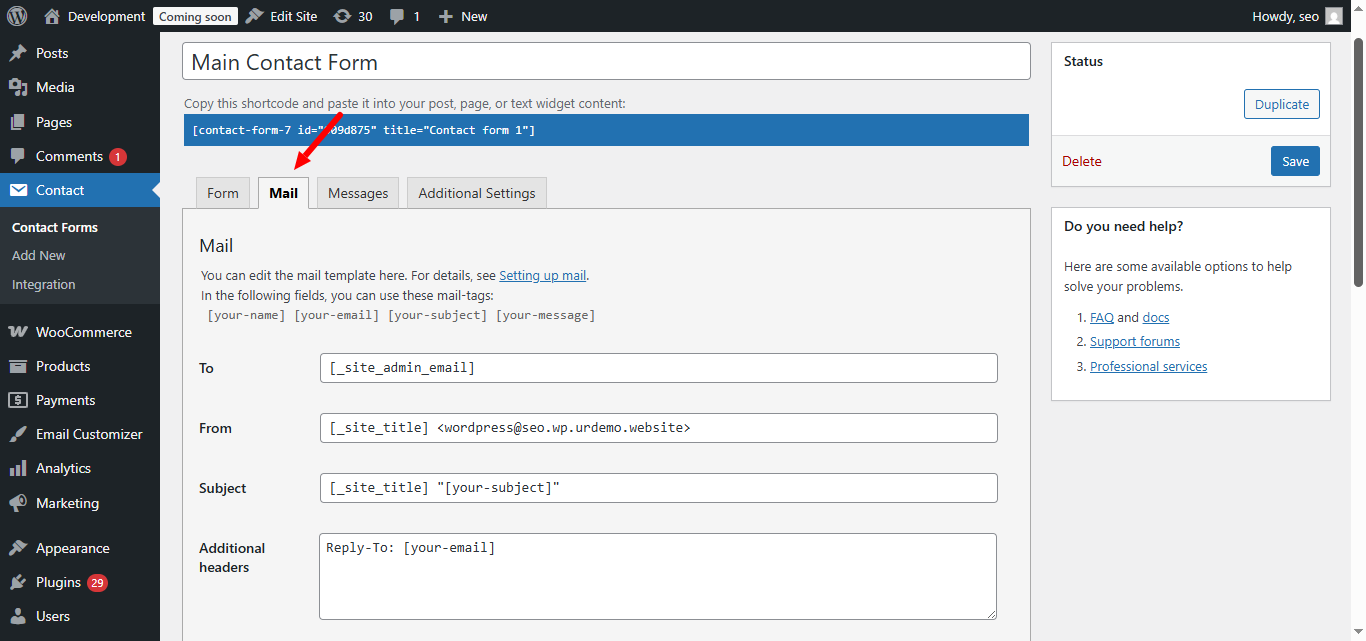Open the Additional Settings tab

tap(477, 193)
